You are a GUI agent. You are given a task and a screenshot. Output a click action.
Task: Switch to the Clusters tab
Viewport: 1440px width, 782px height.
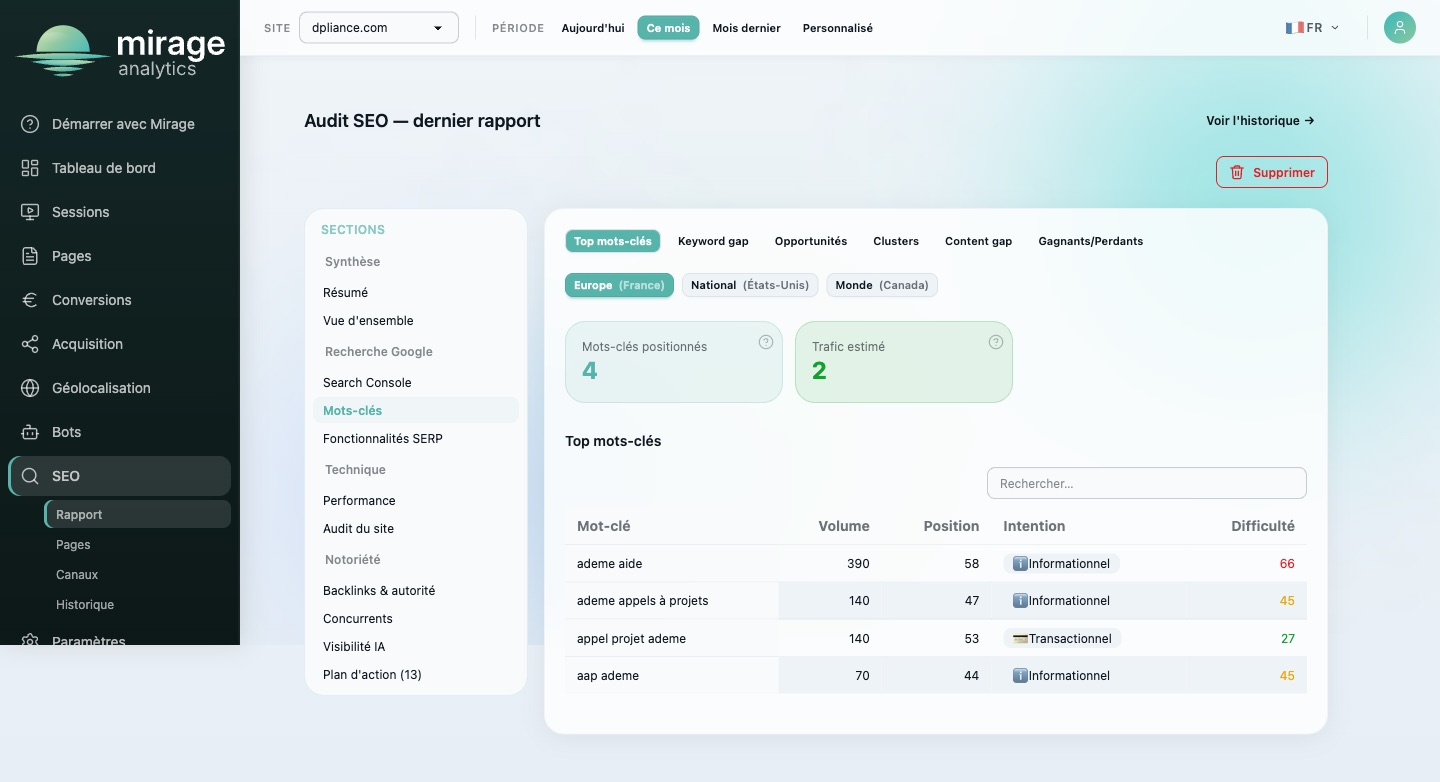[896, 241]
